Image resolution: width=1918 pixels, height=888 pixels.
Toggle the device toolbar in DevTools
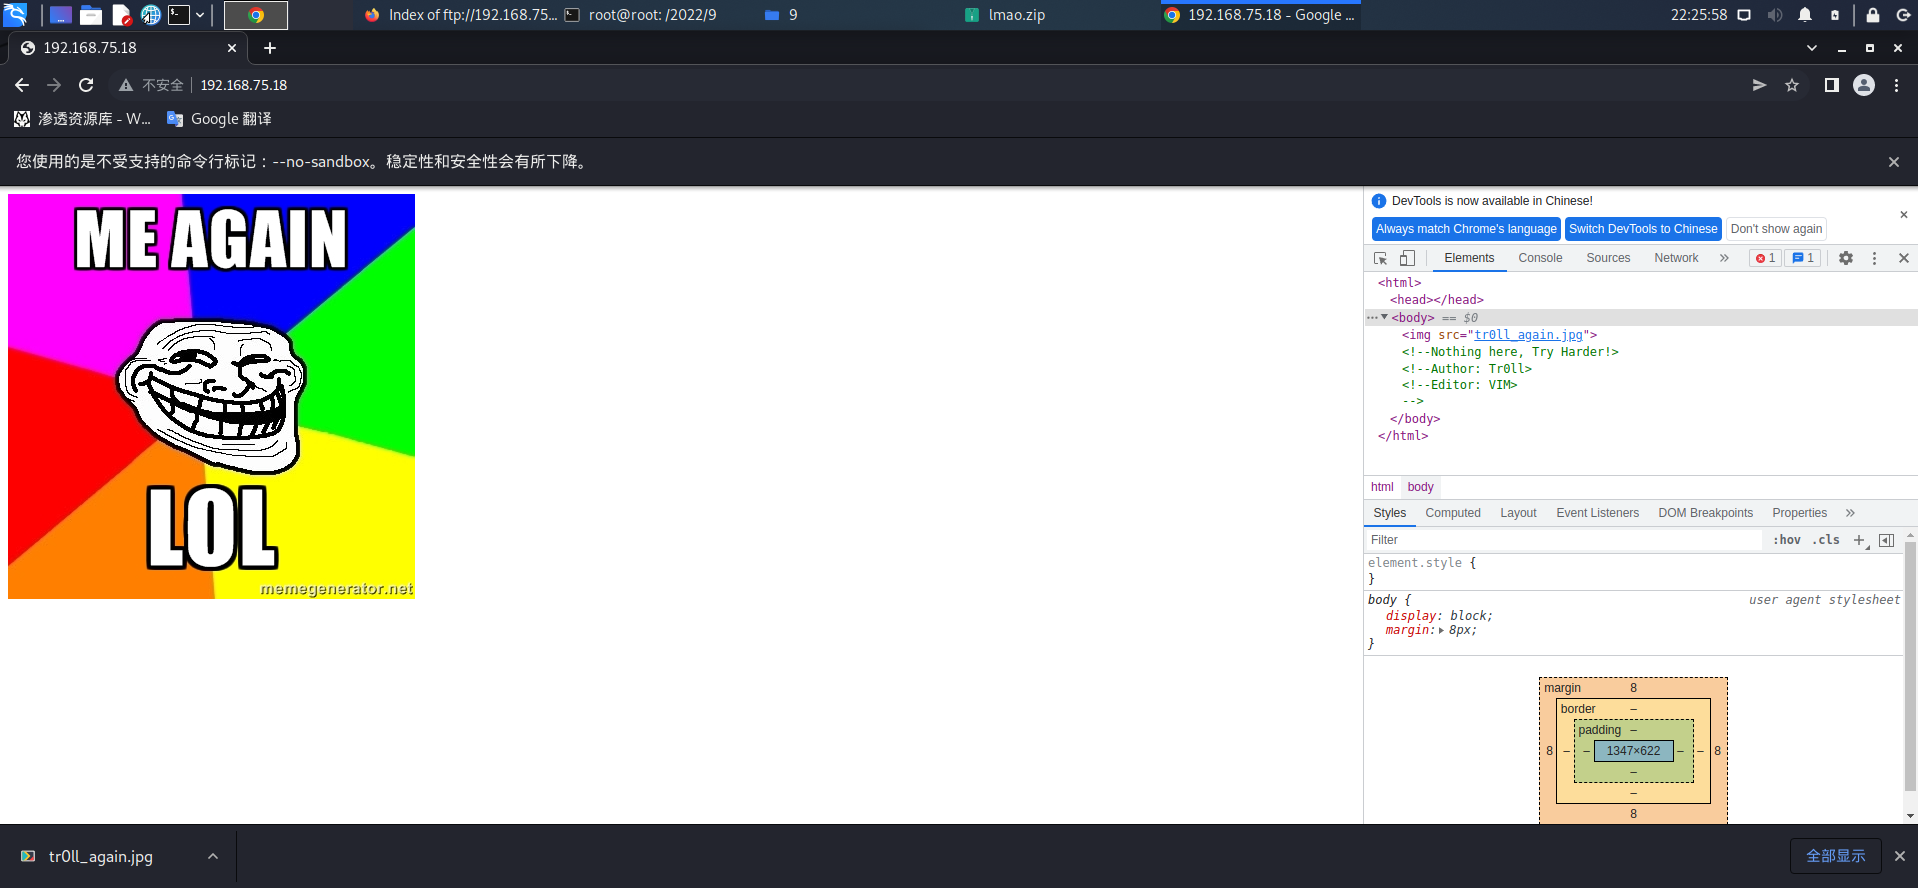tap(1407, 258)
